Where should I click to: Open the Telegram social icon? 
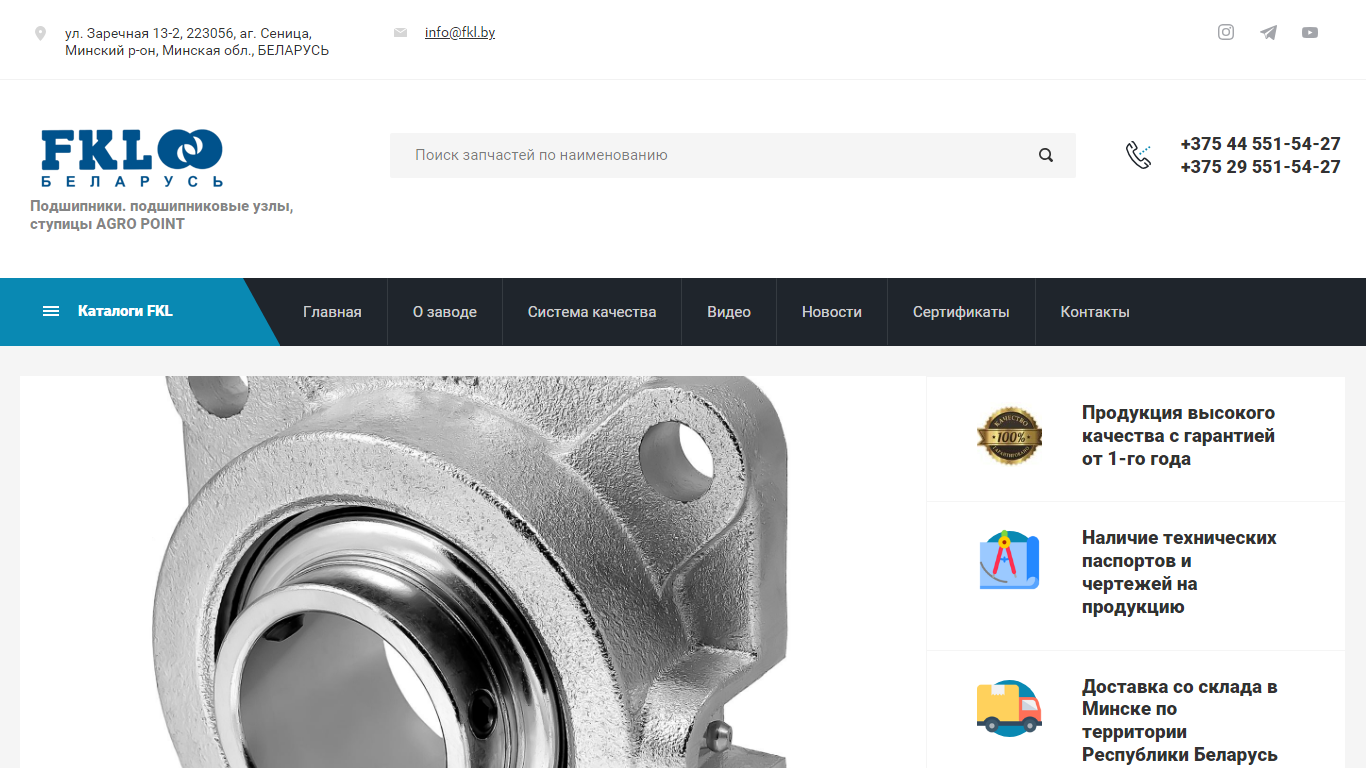(1268, 32)
